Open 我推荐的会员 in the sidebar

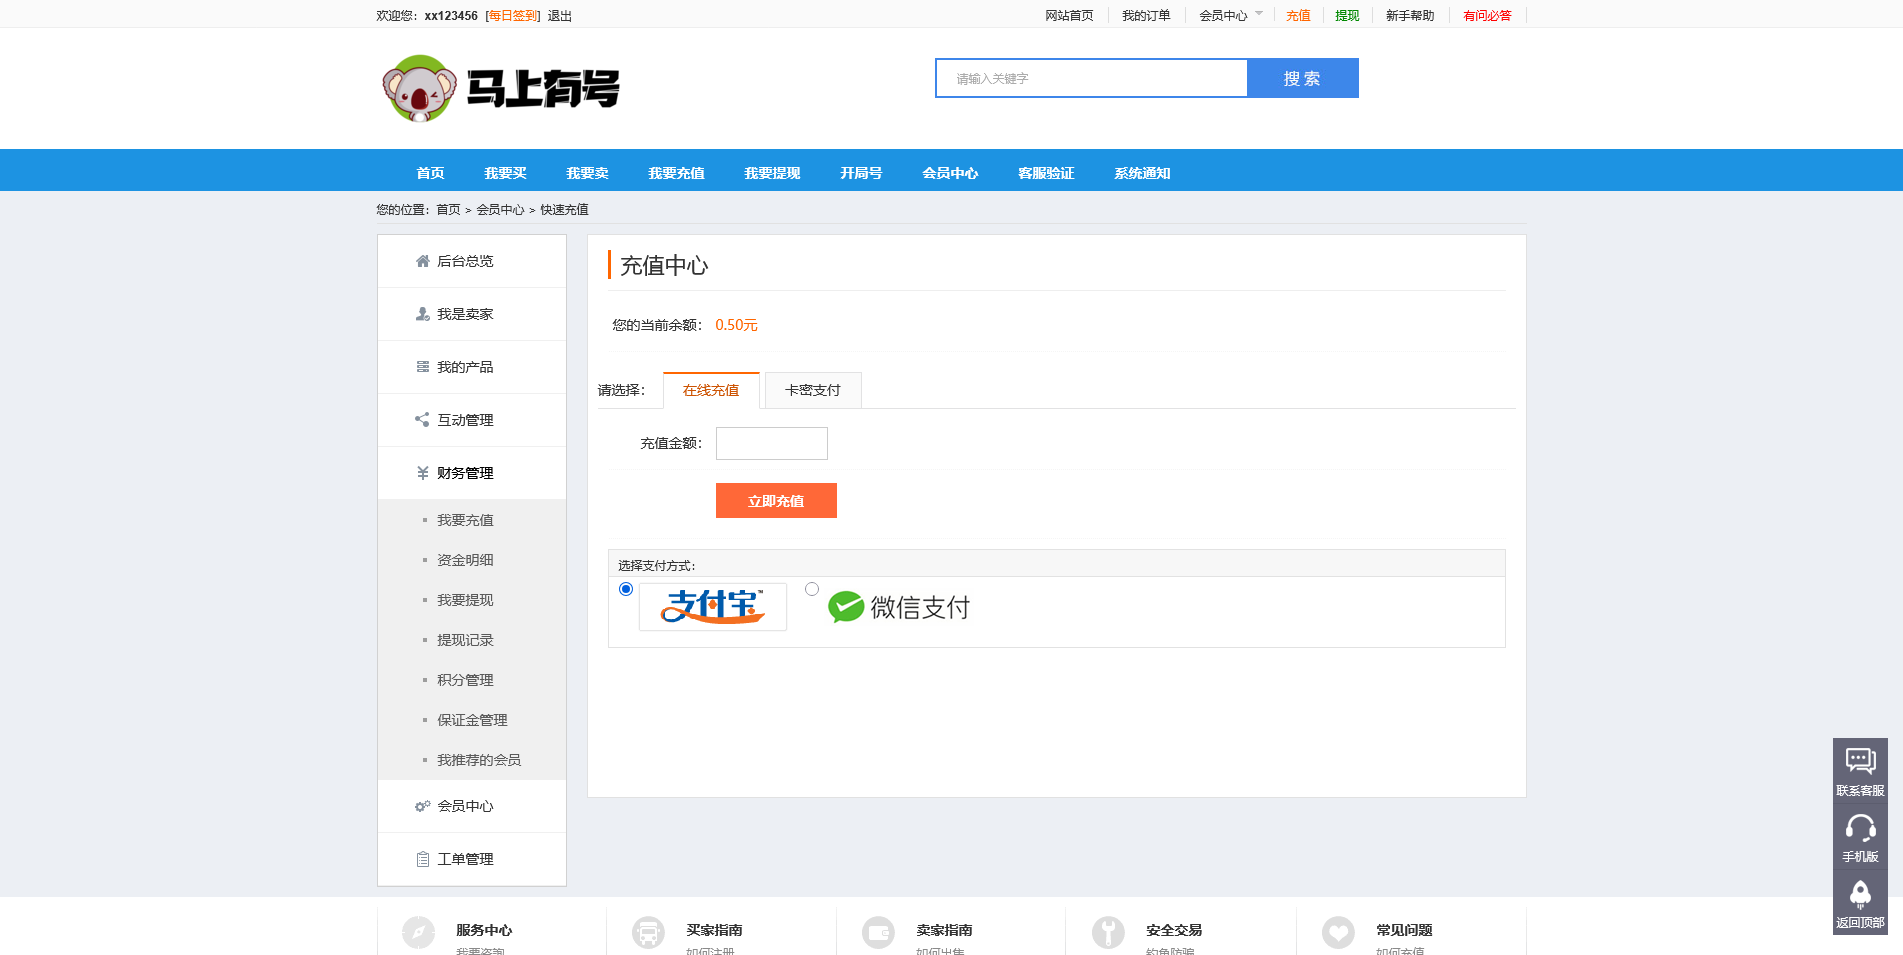tap(479, 760)
